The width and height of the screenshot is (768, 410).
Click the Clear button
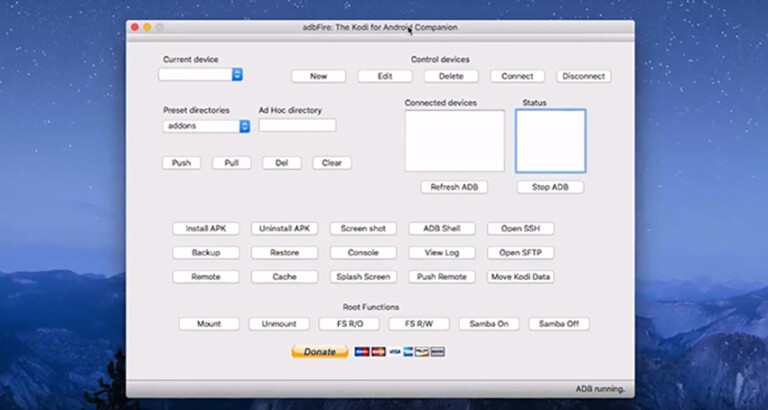coord(332,163)
